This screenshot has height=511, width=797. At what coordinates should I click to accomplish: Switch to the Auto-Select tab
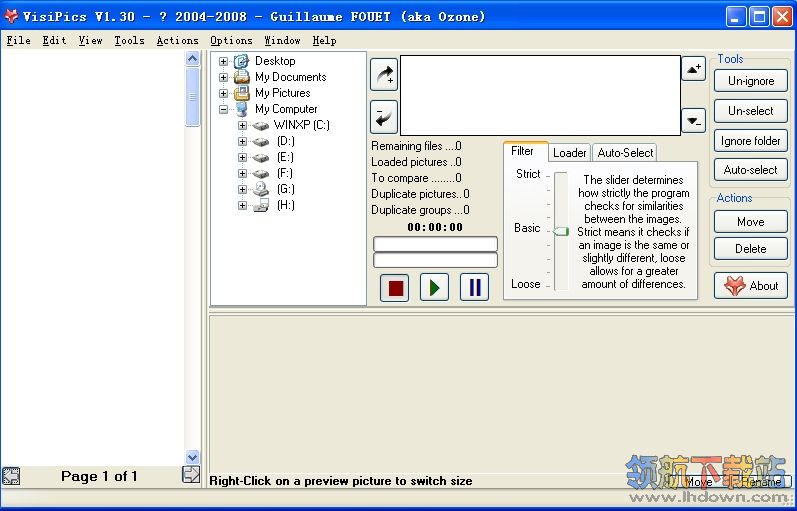[625, 153]
